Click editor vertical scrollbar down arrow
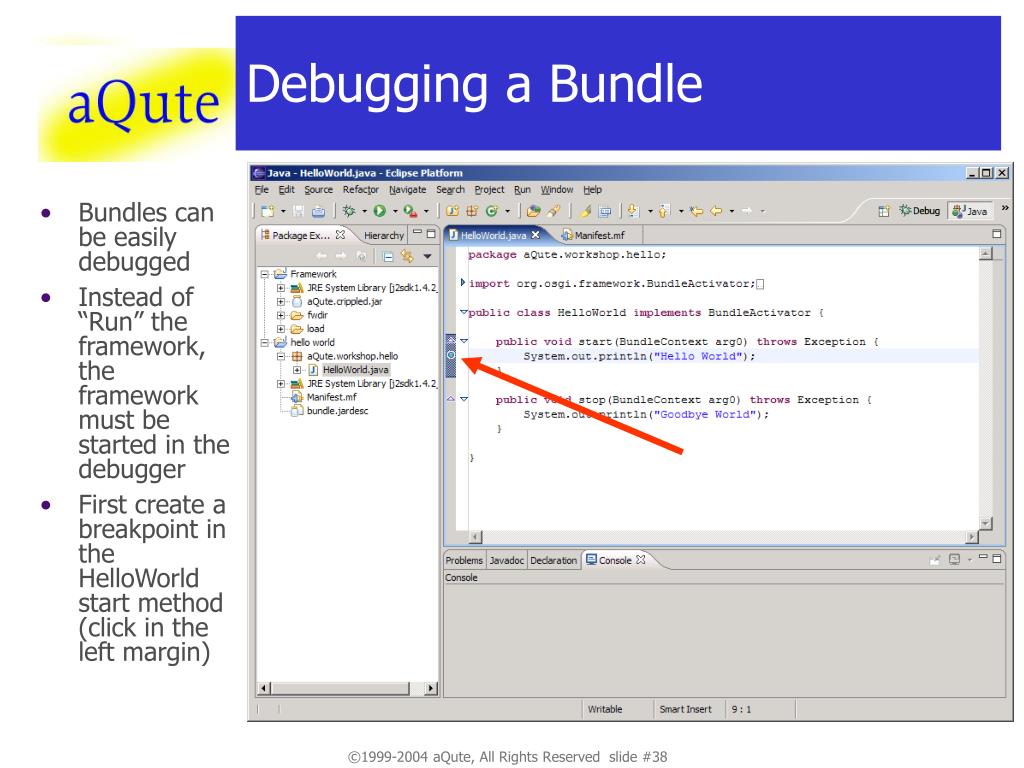The image size is (1024, 768). pos(986,524)
